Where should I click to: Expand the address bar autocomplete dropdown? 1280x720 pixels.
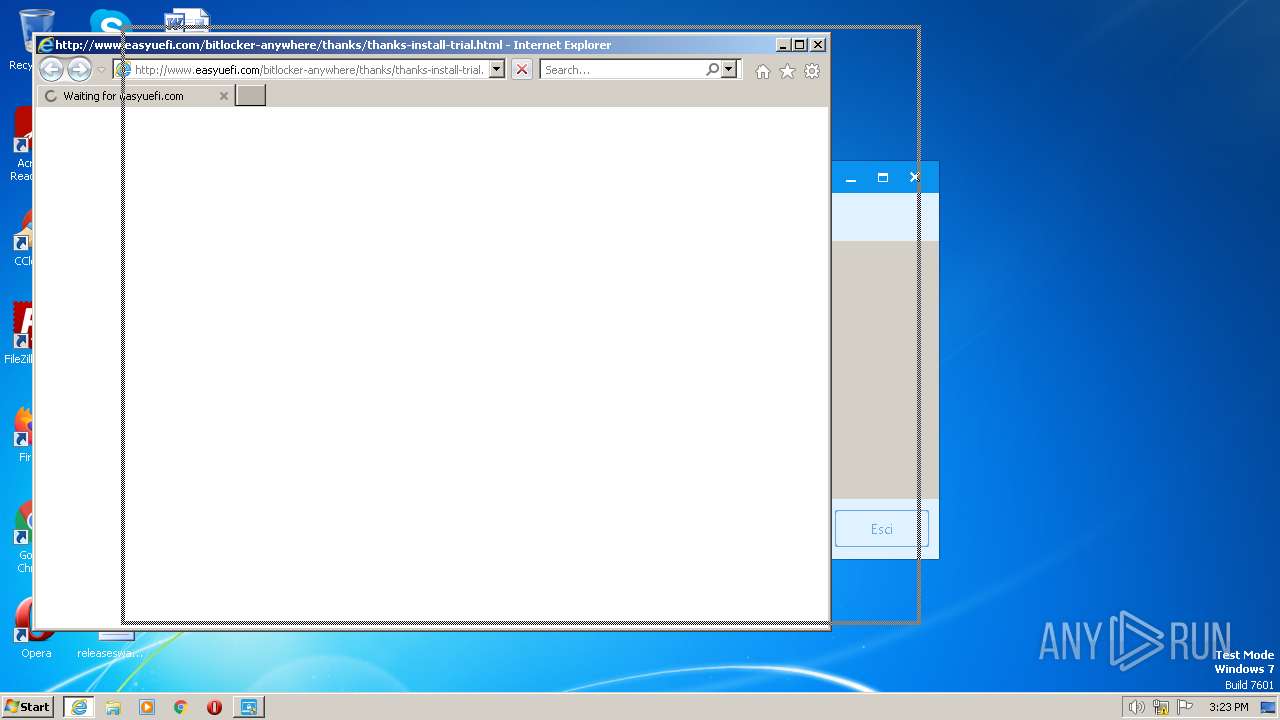pyautogui.click(x=496, y=70)
